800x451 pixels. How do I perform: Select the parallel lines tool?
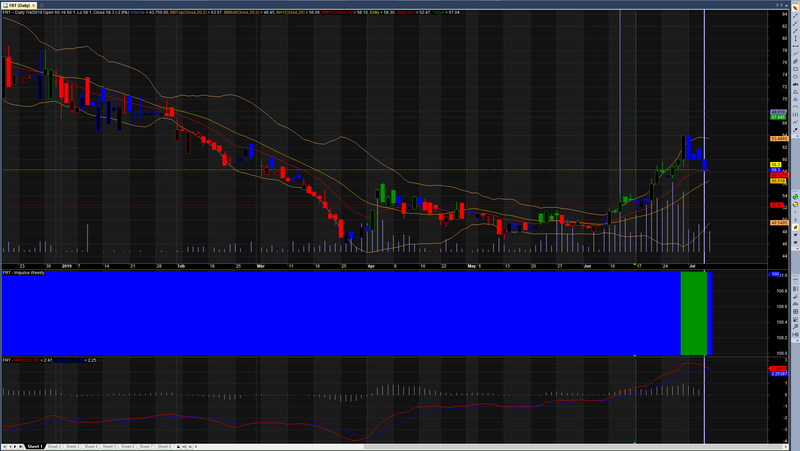point(795,54)
